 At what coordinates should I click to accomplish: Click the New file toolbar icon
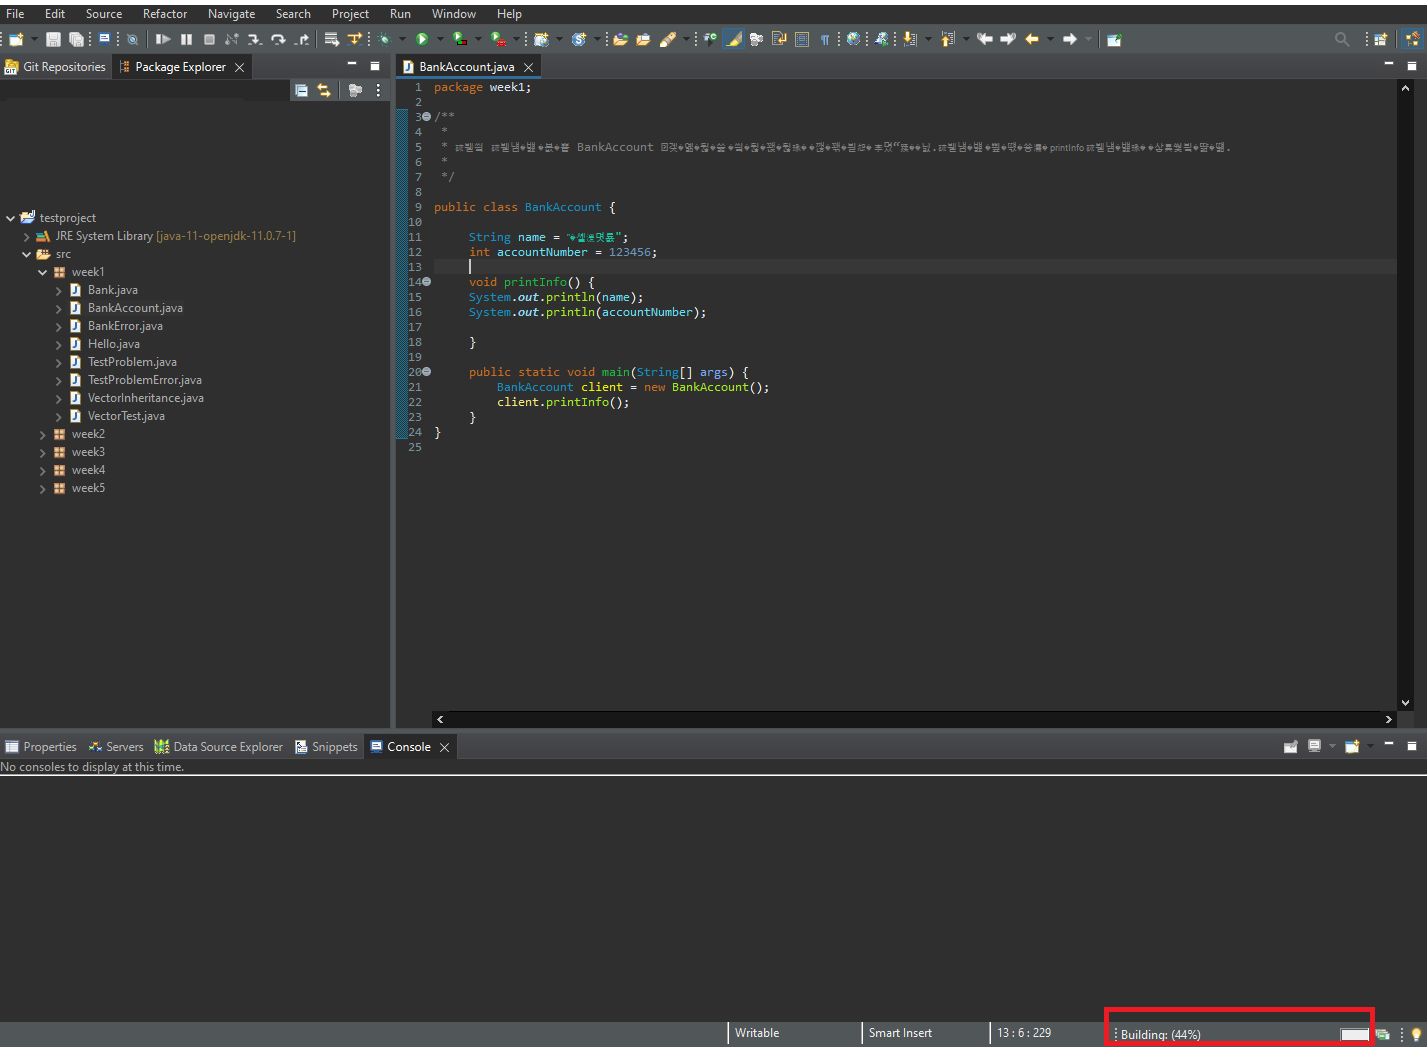pyautogui.click(x=16, y=39)
